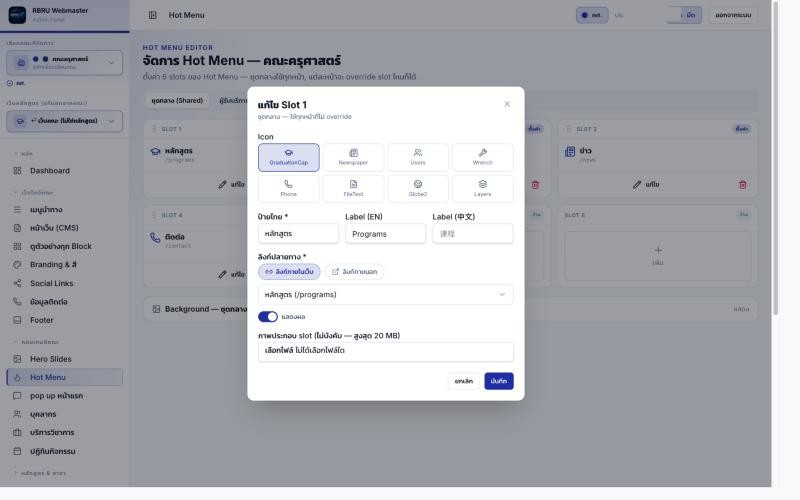Close the Slot 1 edit dialog
Screen dimensions: 800x500
(507, 104)
